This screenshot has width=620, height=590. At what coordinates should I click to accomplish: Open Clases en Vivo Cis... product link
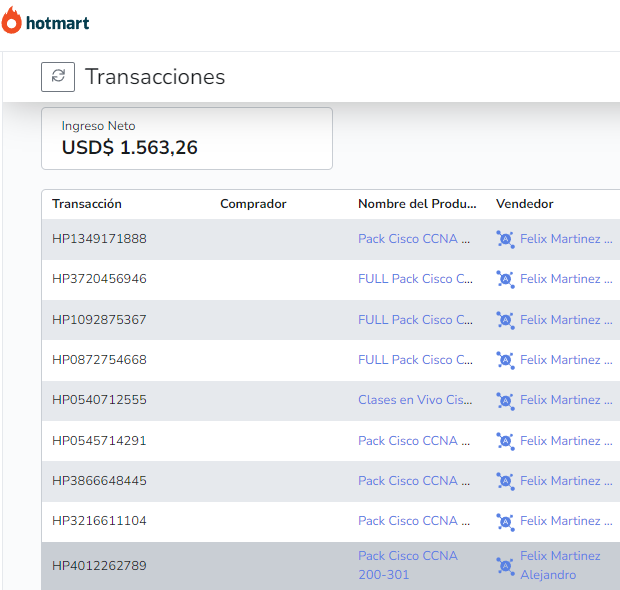tap(415, 400)
